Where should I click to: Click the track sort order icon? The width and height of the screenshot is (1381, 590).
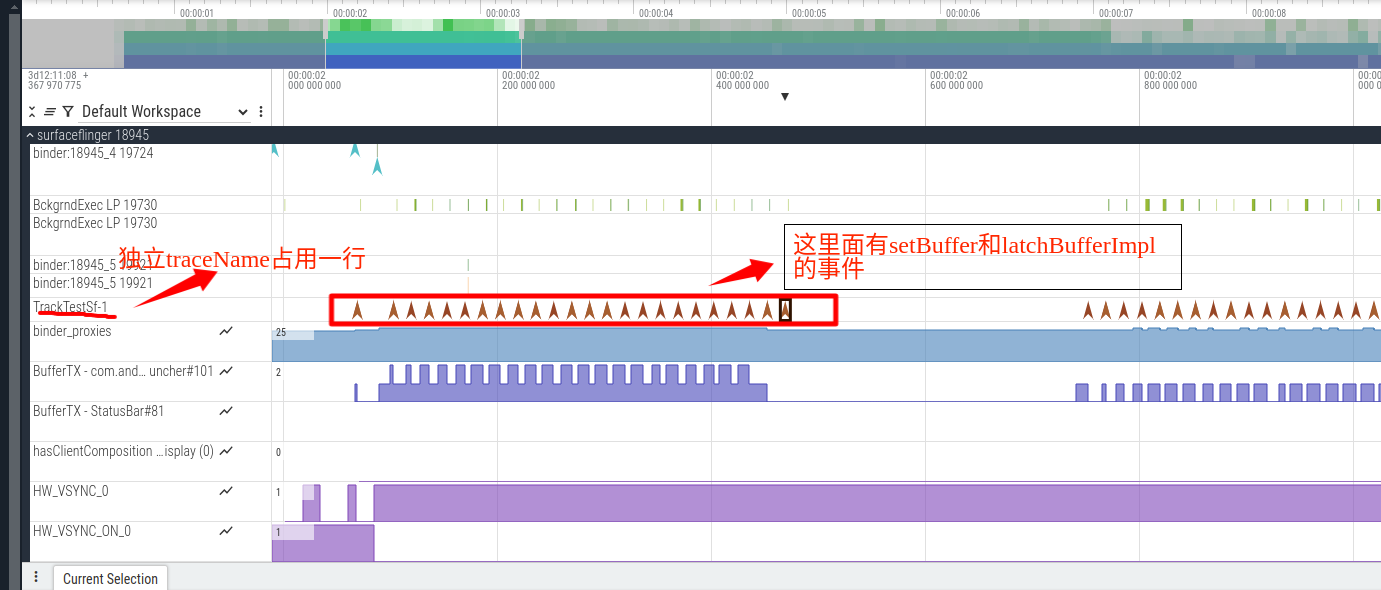point(50,112)
